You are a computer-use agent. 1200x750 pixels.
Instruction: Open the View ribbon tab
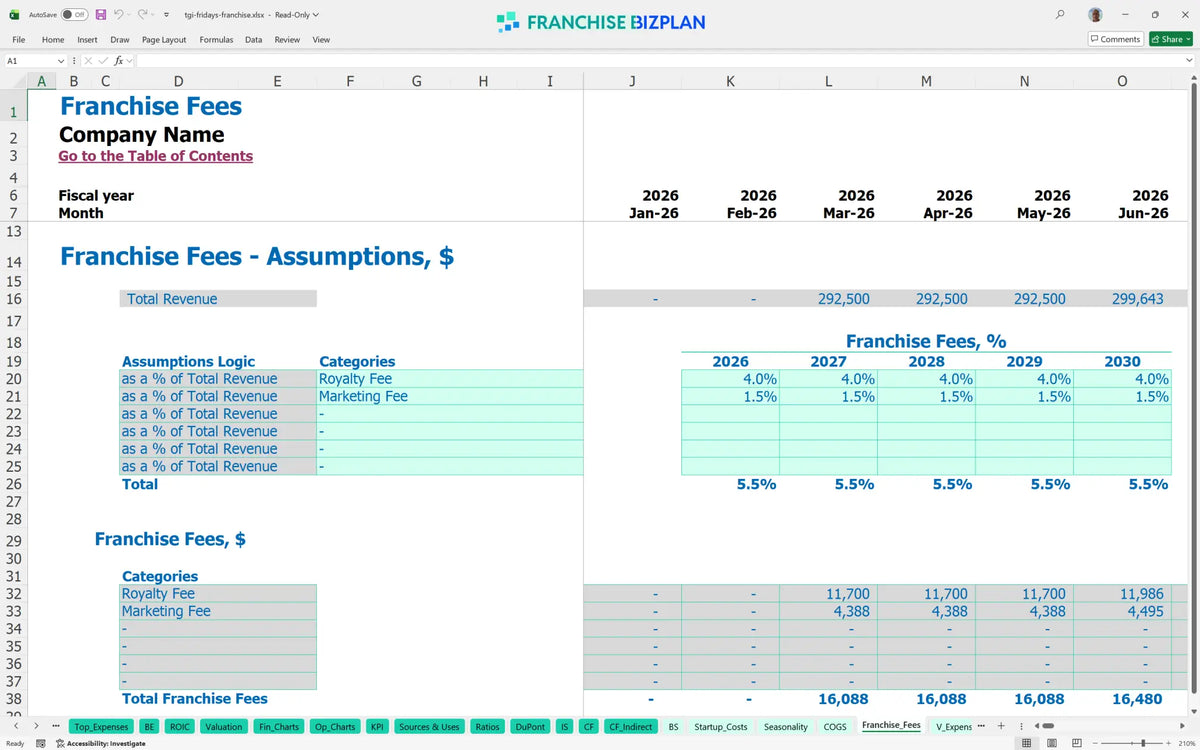point(321,40)
